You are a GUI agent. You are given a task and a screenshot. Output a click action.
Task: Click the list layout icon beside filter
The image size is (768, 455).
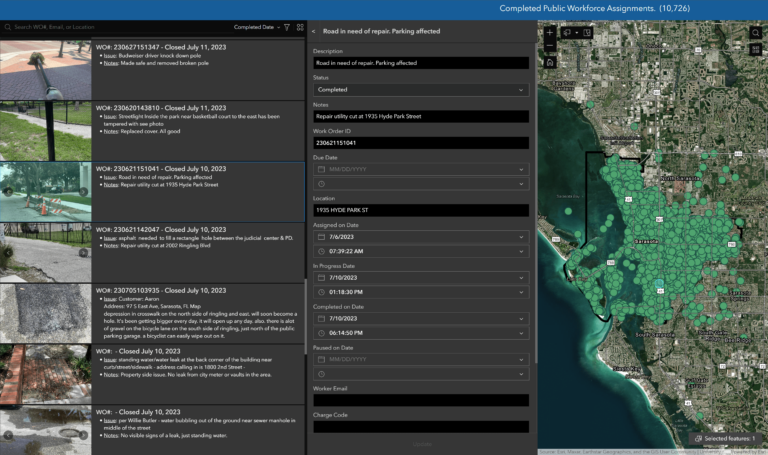(x=300, y=27)
